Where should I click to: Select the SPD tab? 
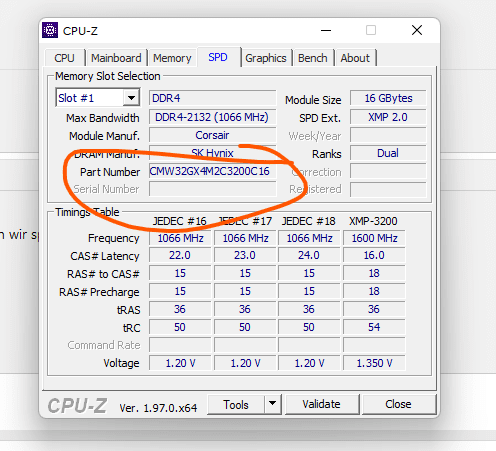pos(218,57)
